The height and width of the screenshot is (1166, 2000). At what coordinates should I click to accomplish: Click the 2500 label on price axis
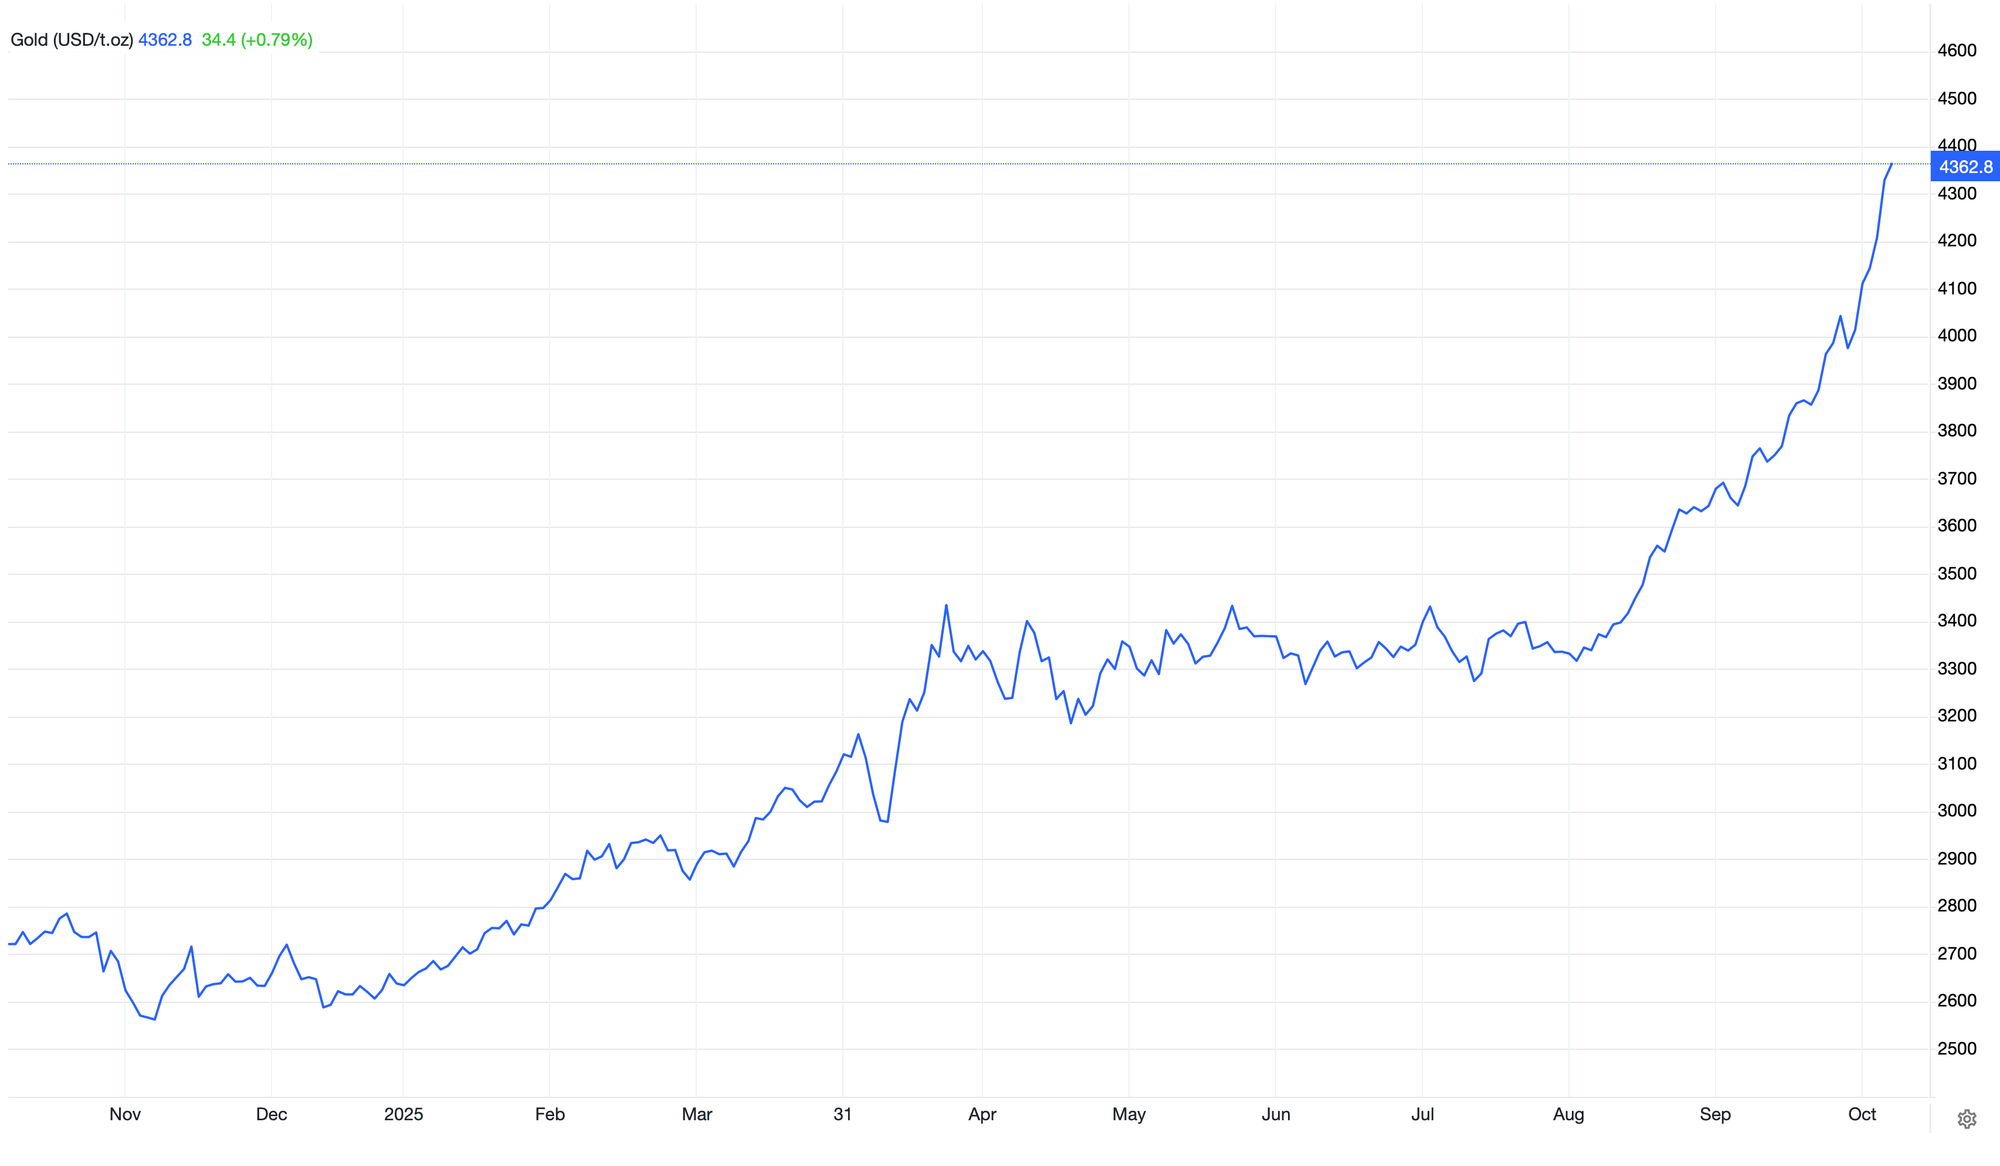[x=1957, y=1049]
